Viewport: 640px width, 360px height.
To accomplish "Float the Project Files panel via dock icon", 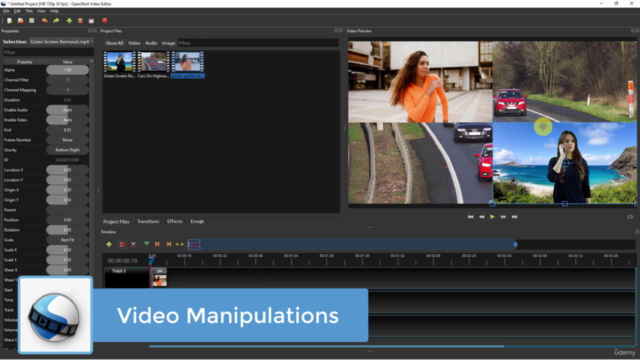I will pyautogui.click(x=336, y=31).
